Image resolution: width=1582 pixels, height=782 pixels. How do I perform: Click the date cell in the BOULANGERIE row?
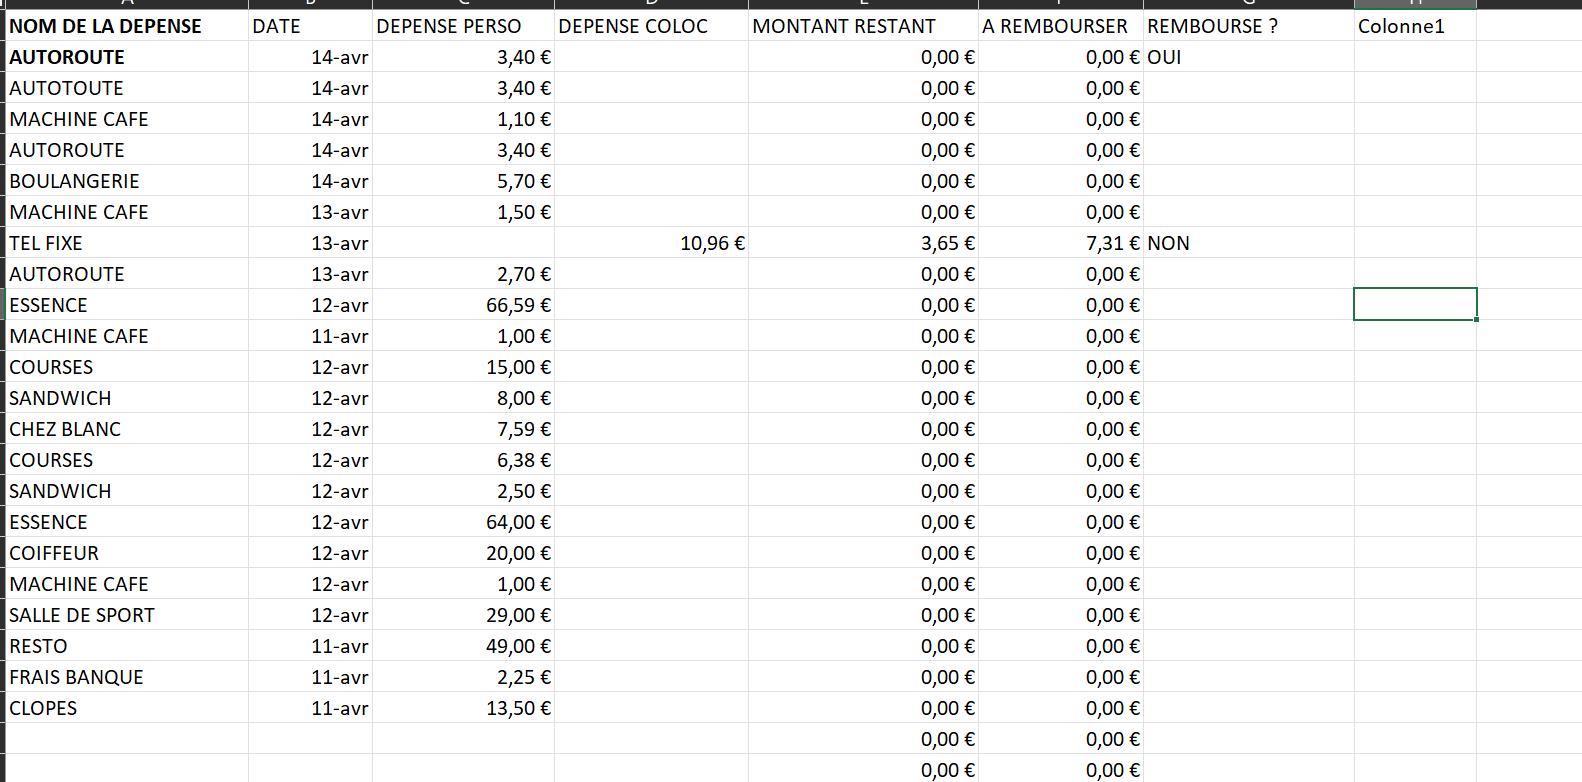click(x=310, y=181)
